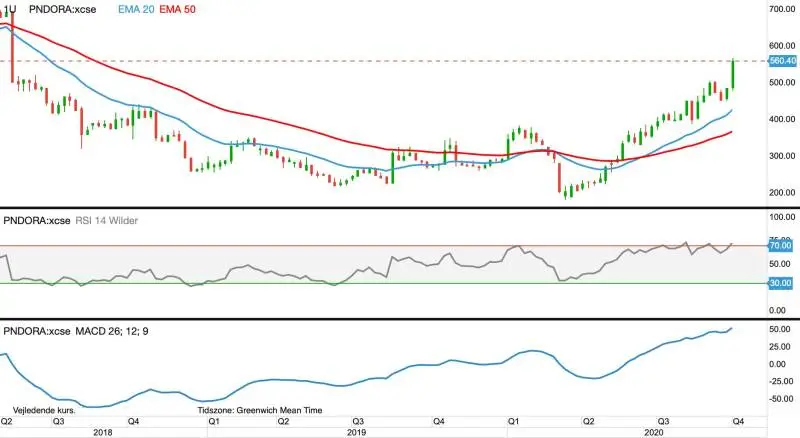800x438 pixels.
Task: Click the 200.00 price axis label
Action: 782,192
